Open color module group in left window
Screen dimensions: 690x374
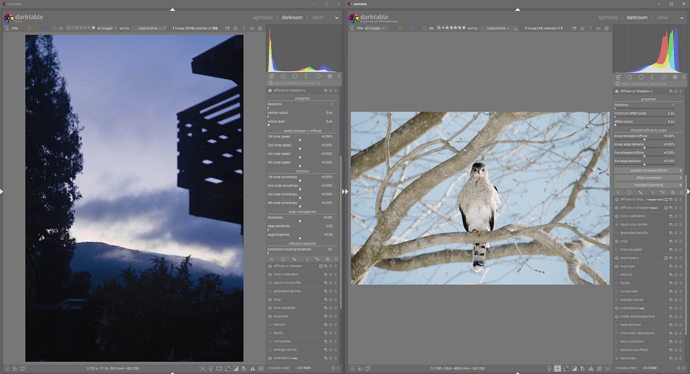(x=307, y=77)
